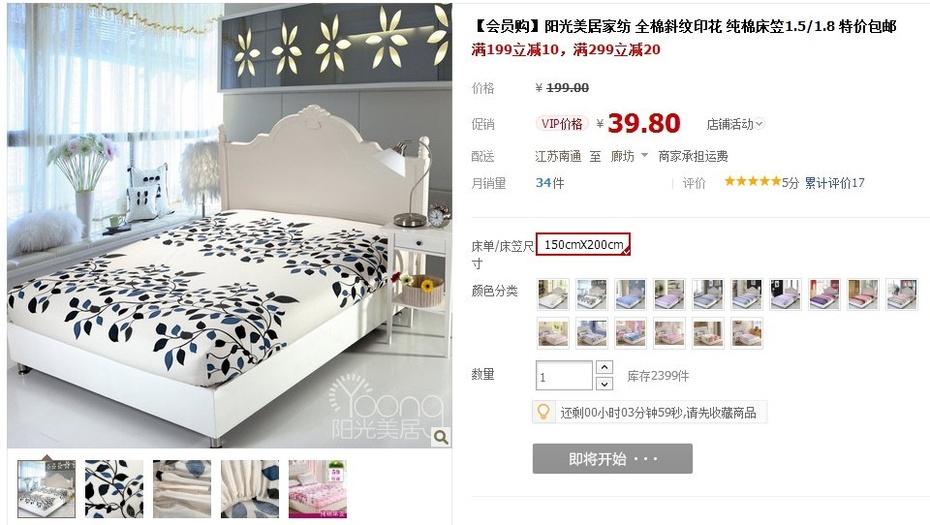Increase quantity with the up arrow
Image resolution: width=930 pixels, height=525 pixels.
click(x=604, y=367)
